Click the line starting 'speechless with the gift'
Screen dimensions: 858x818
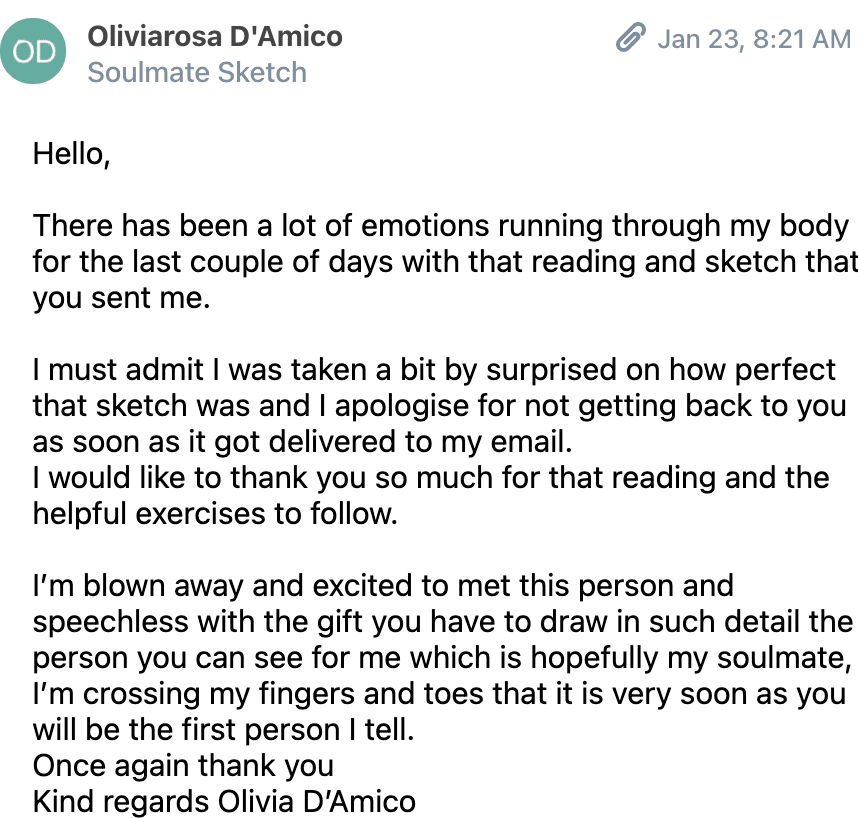pyautogui.click(x=443, y=622)
